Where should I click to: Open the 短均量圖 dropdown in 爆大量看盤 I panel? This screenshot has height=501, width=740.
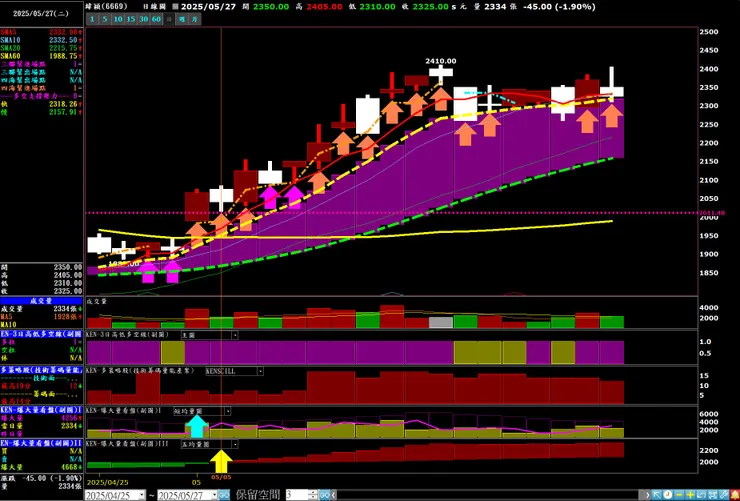(228, 411)
